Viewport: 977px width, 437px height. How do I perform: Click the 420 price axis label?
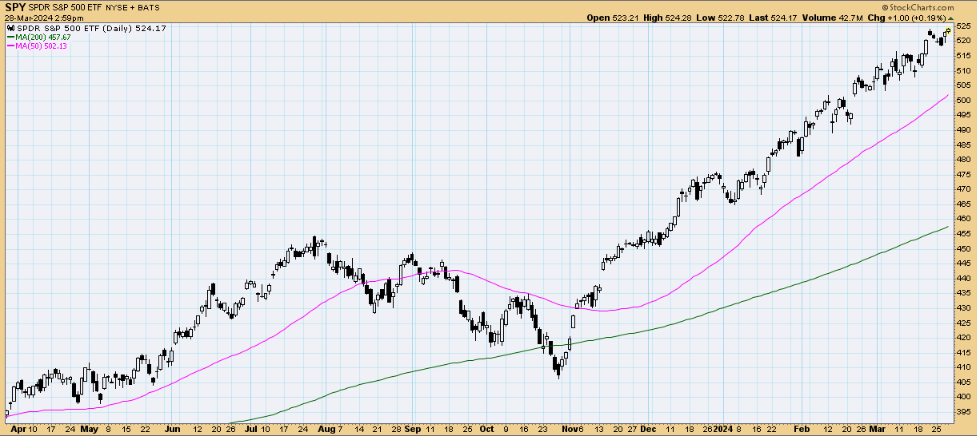coord(962,337)
